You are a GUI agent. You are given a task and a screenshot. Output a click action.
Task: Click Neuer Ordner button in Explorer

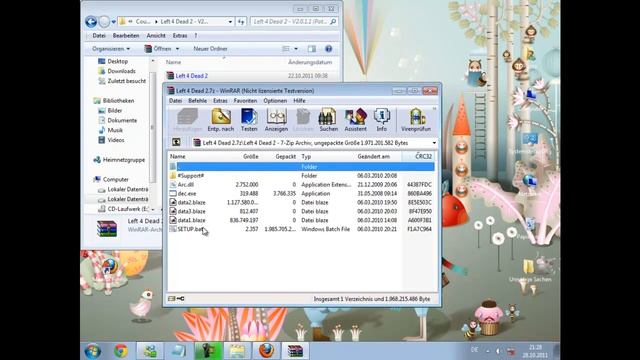pyautogui.click(x=210, y=49)
